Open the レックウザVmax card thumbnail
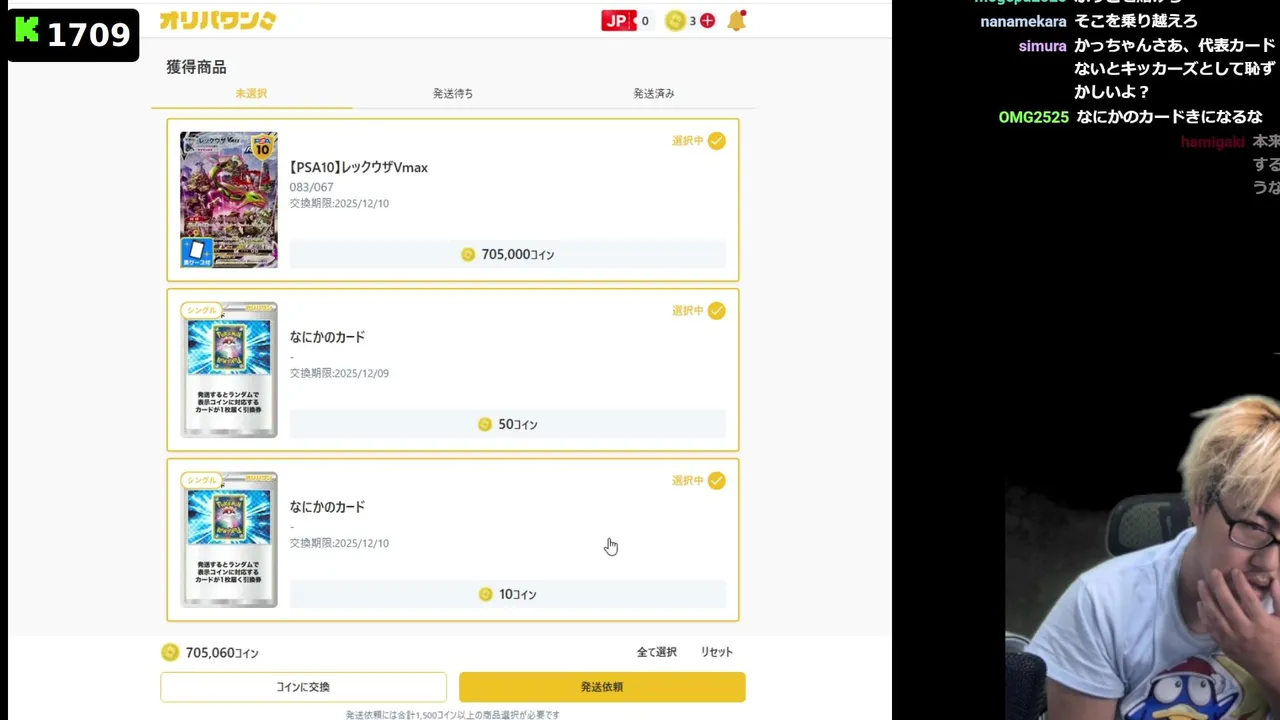 click(229, 200)
